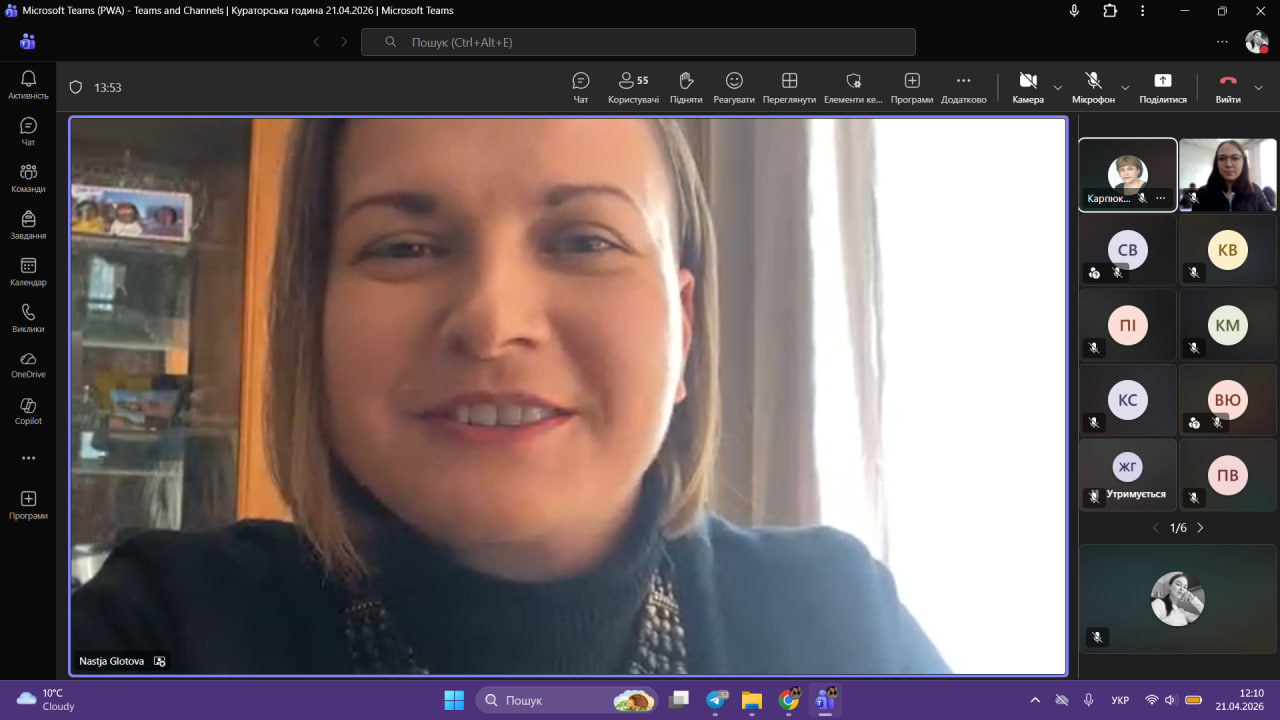1280x720 pixels.
Task: Click the Програми apps icon in meeting toolbar
Action: coord(911,87)
